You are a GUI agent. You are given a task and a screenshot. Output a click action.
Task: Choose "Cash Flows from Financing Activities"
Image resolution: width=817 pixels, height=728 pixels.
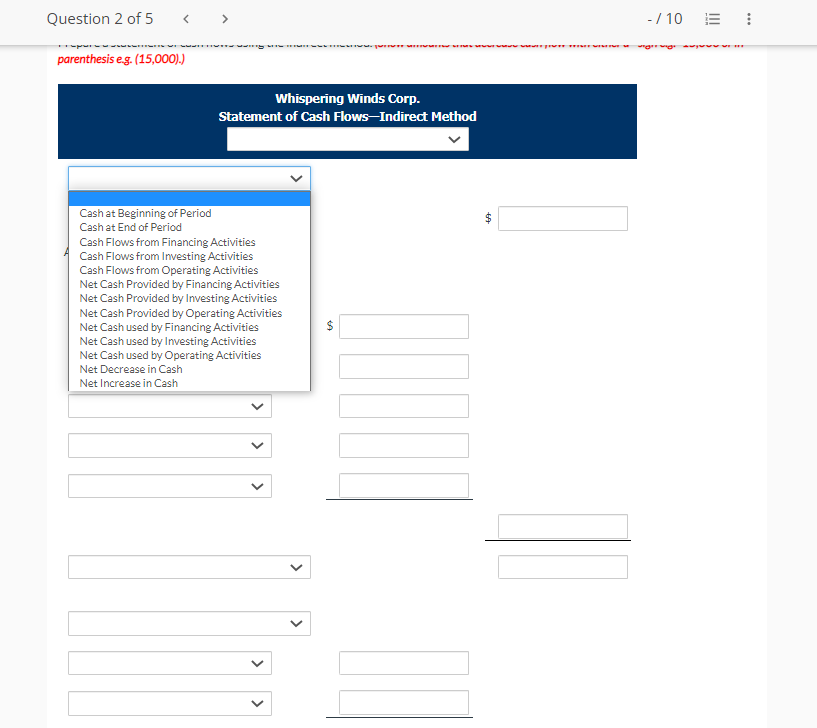(167, 242)
